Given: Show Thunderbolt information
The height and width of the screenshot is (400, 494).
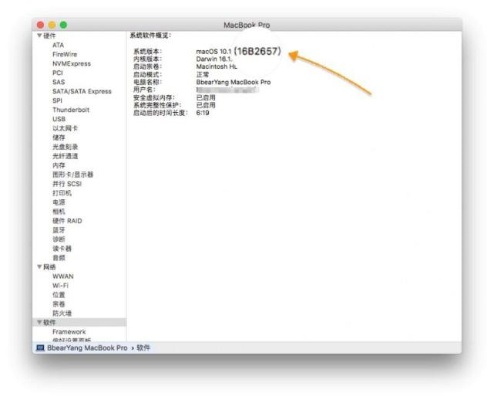Looking at the screenshot, I should click(71, 110).
